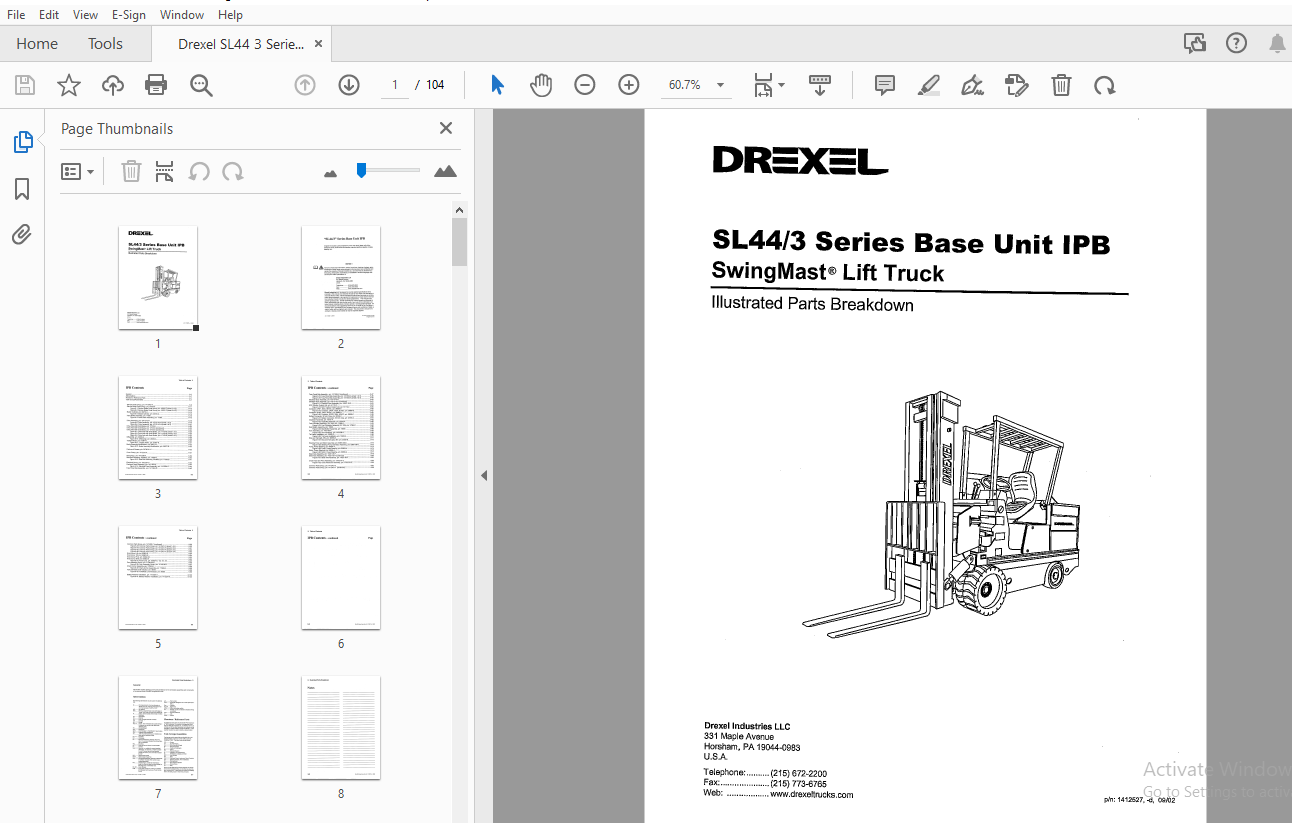The width and height of the screenshot is (1292, 823).
Task: Close the Drexel SL44 document tab
Action: pos(318,44)
